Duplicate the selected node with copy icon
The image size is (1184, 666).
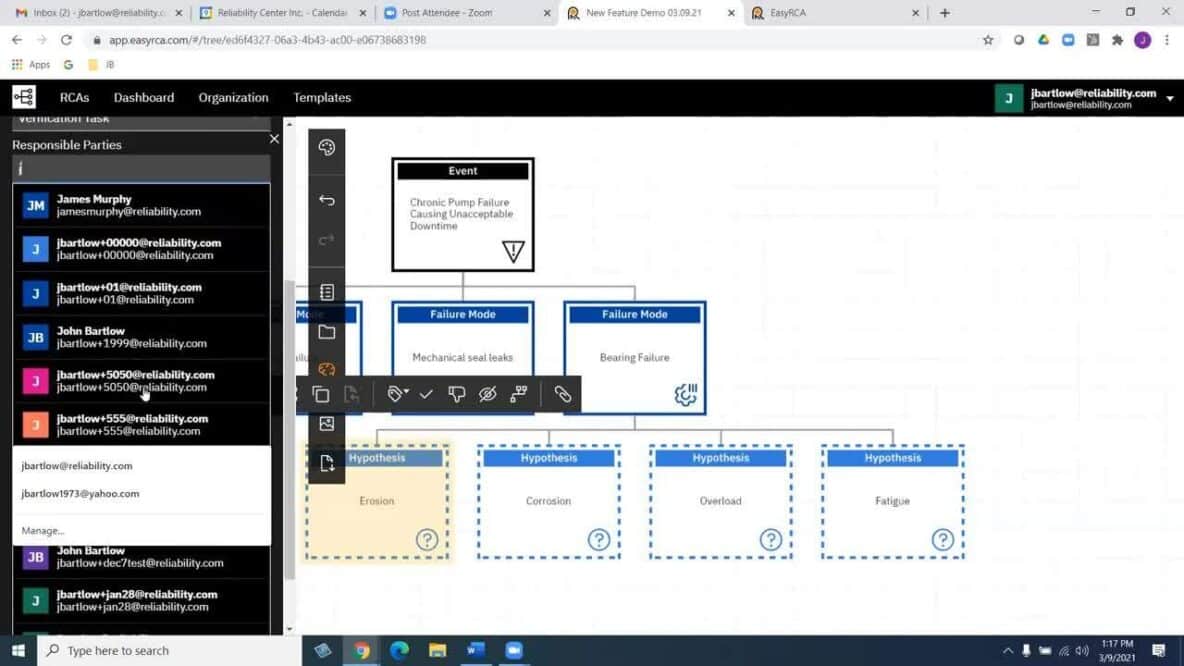click(321, 393)
